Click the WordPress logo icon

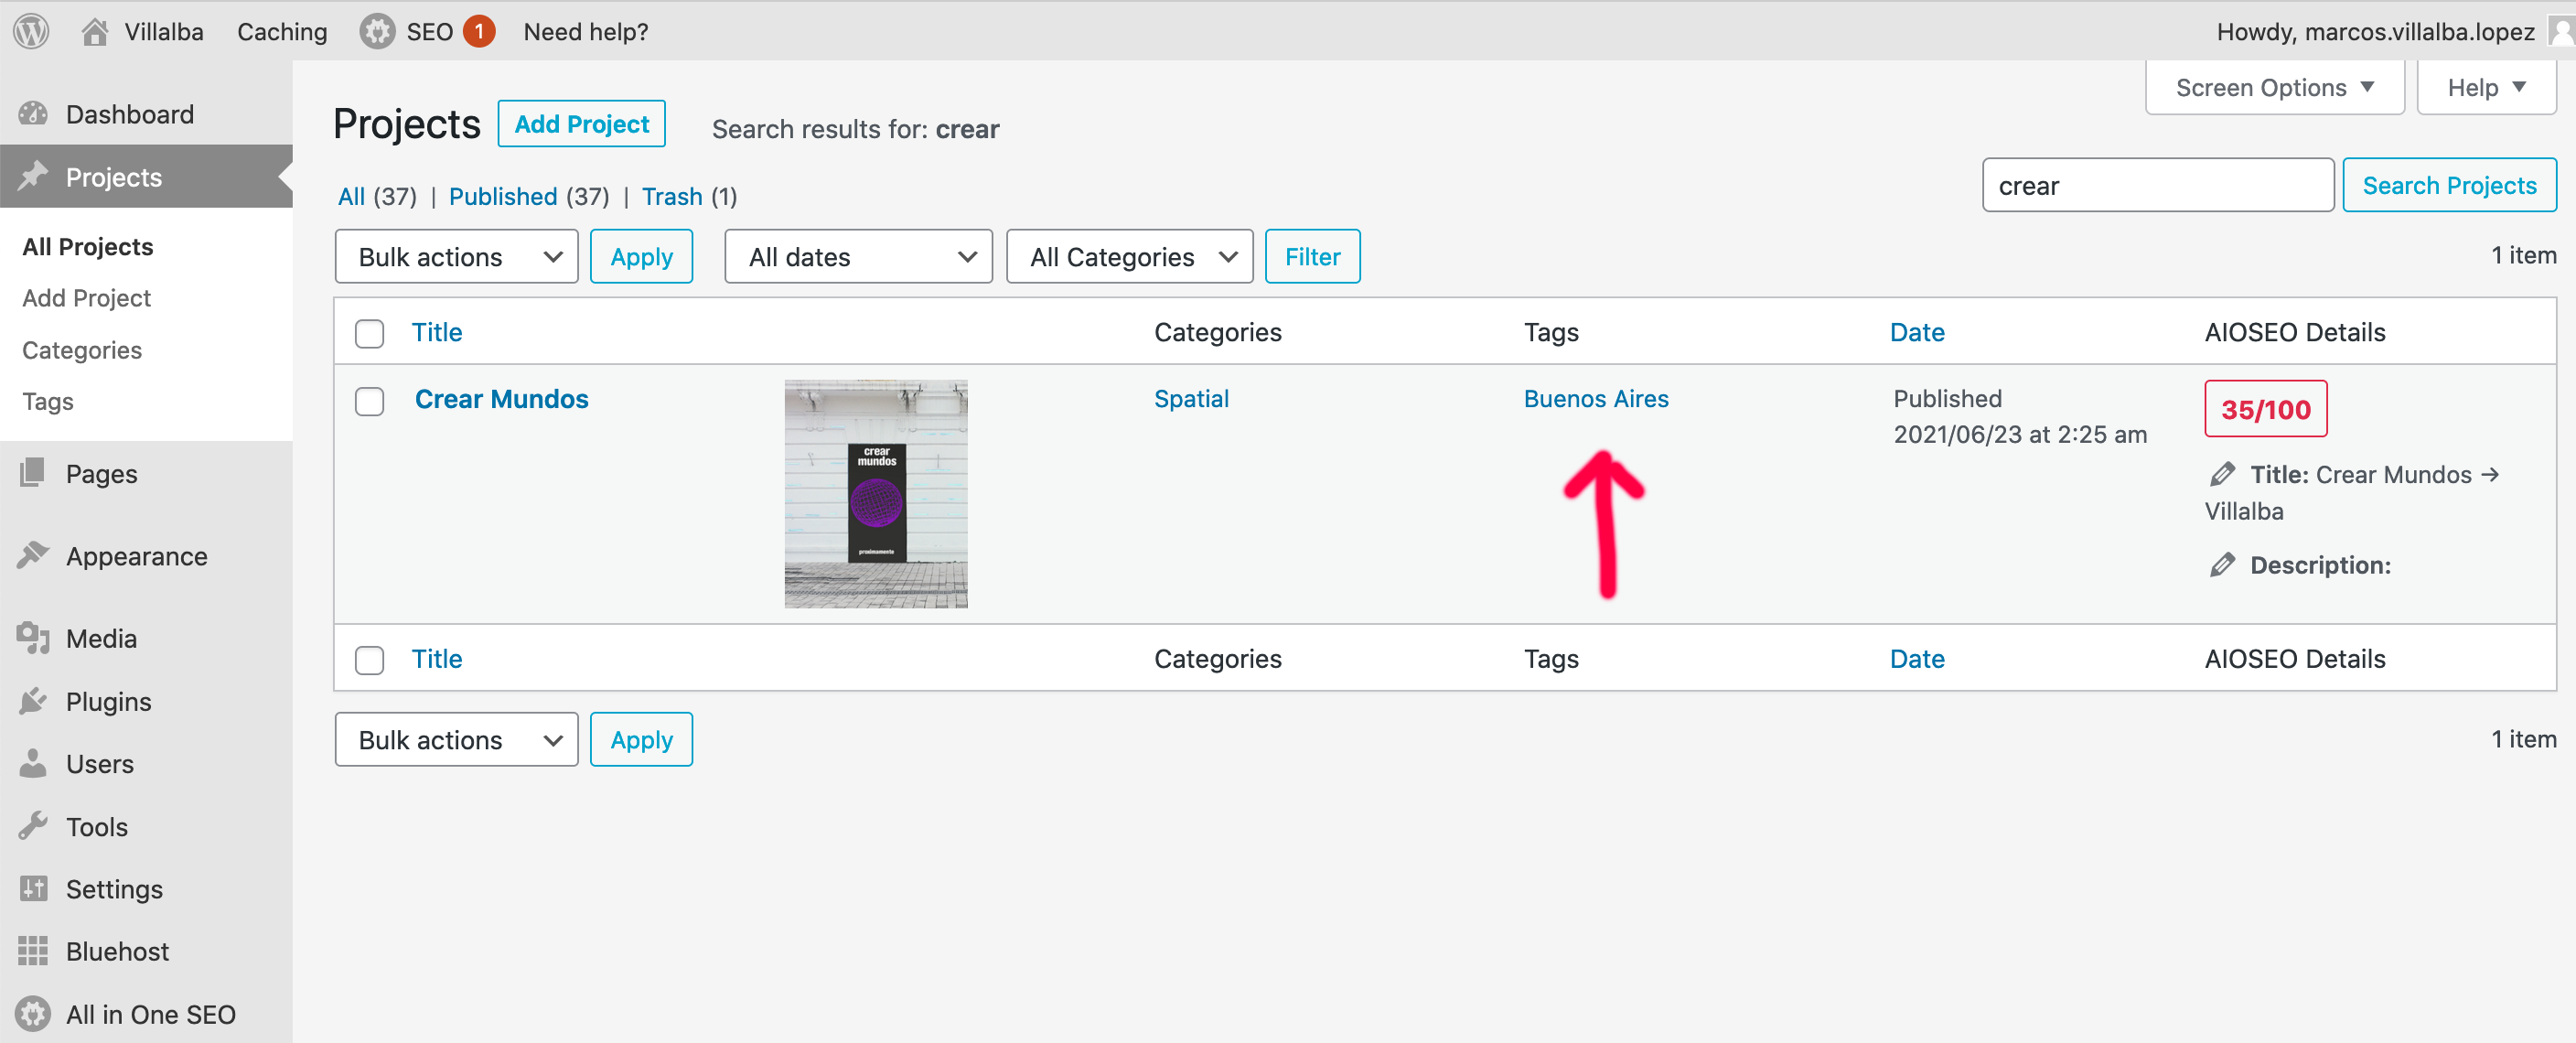(x=31, y=31)
